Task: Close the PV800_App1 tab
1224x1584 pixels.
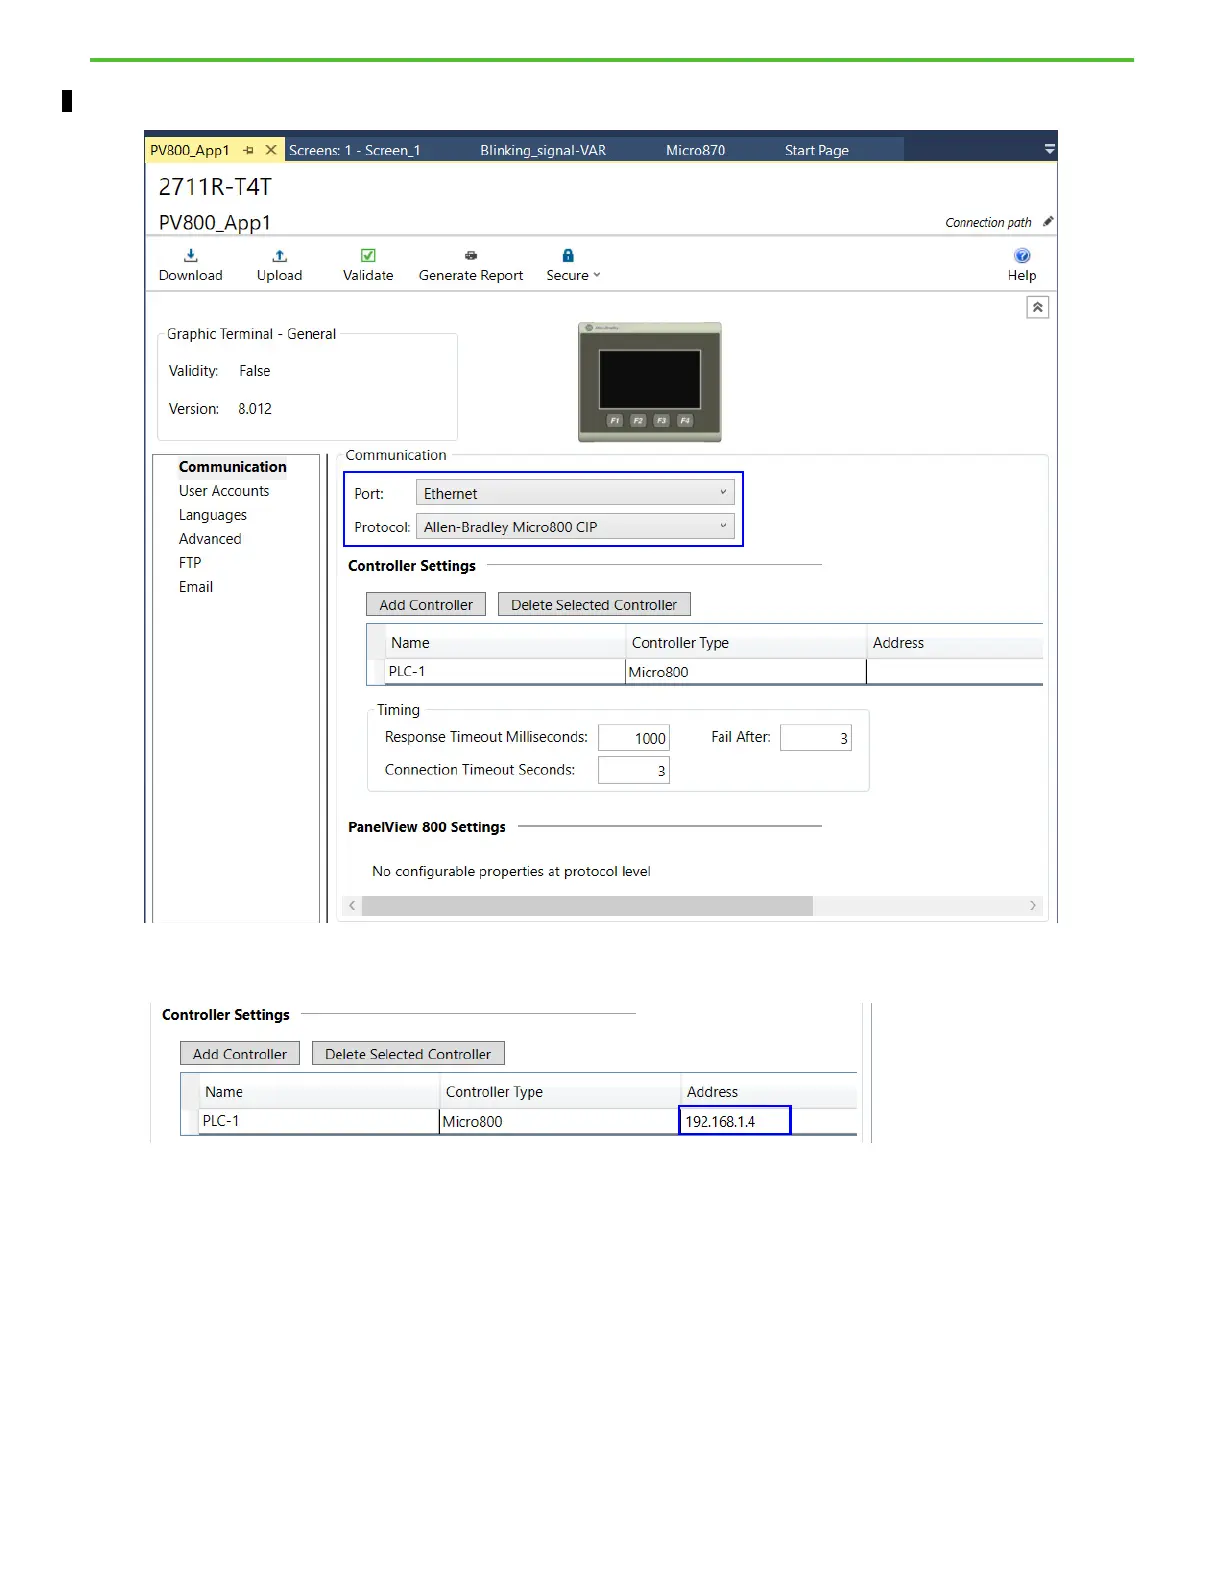Action: coord(271,150)
